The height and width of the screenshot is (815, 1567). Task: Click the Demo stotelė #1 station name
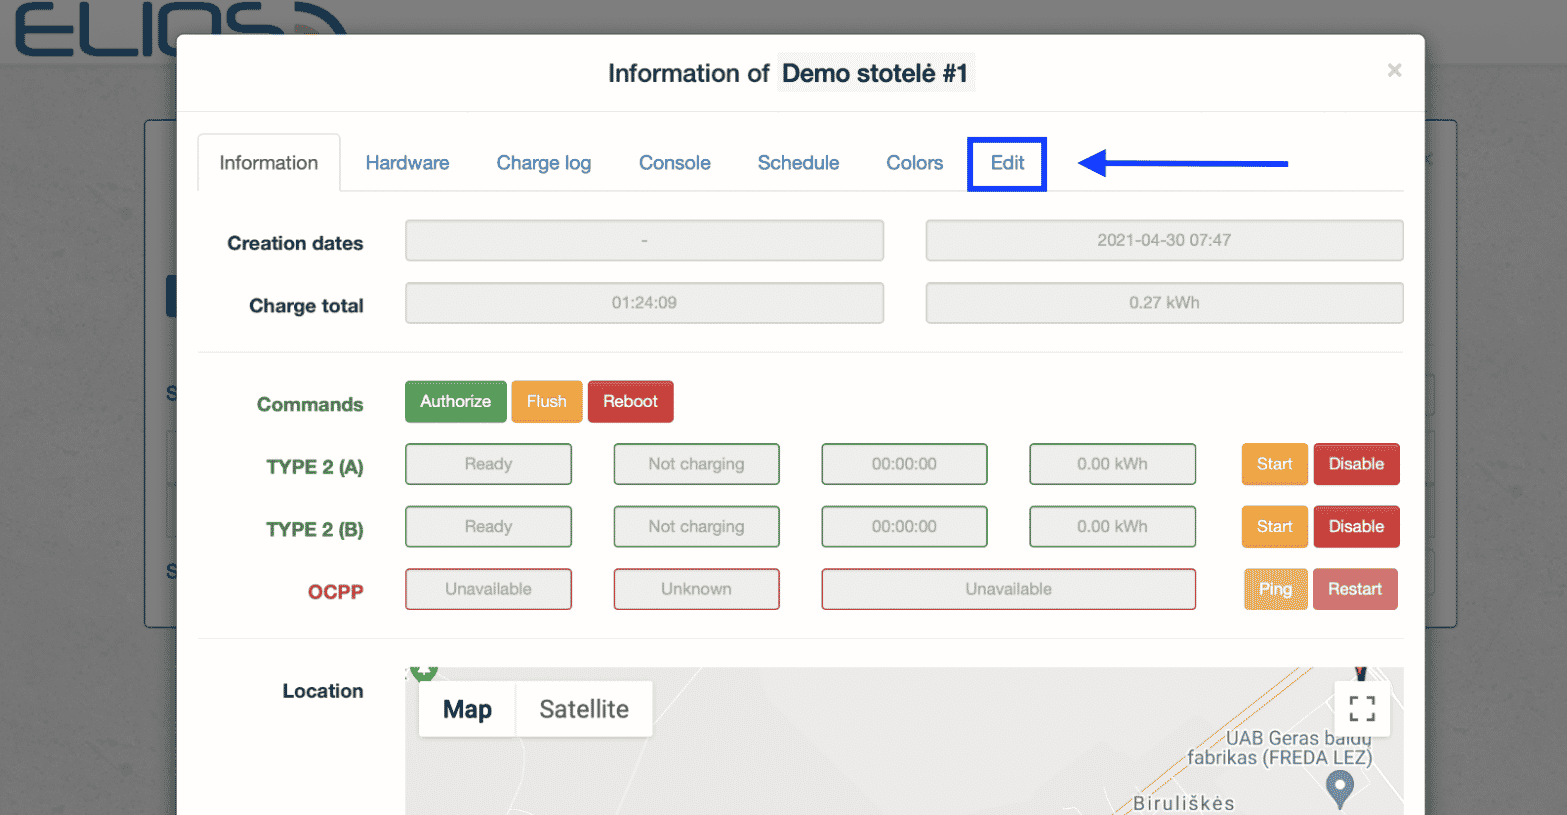click(x=875, y=73)
